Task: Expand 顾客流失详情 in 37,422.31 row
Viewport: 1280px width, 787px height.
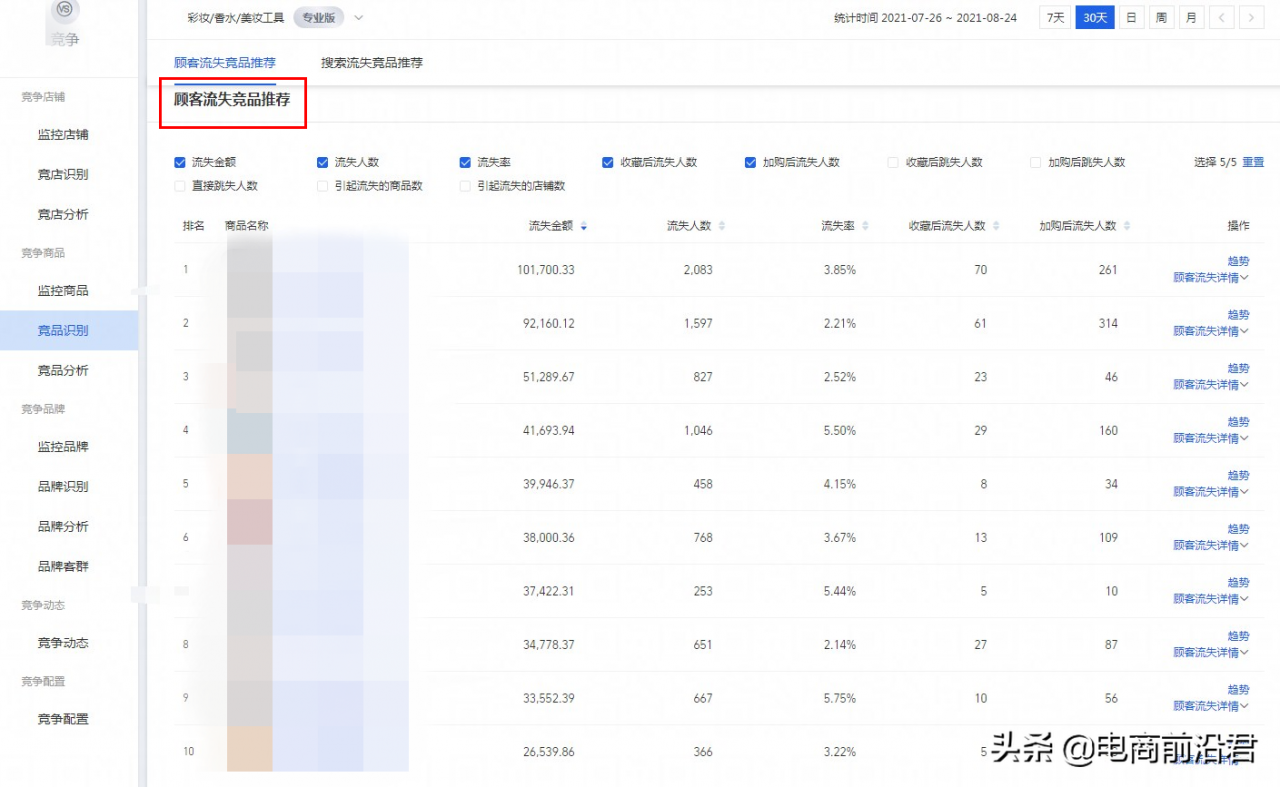Action: point(1211,599)
